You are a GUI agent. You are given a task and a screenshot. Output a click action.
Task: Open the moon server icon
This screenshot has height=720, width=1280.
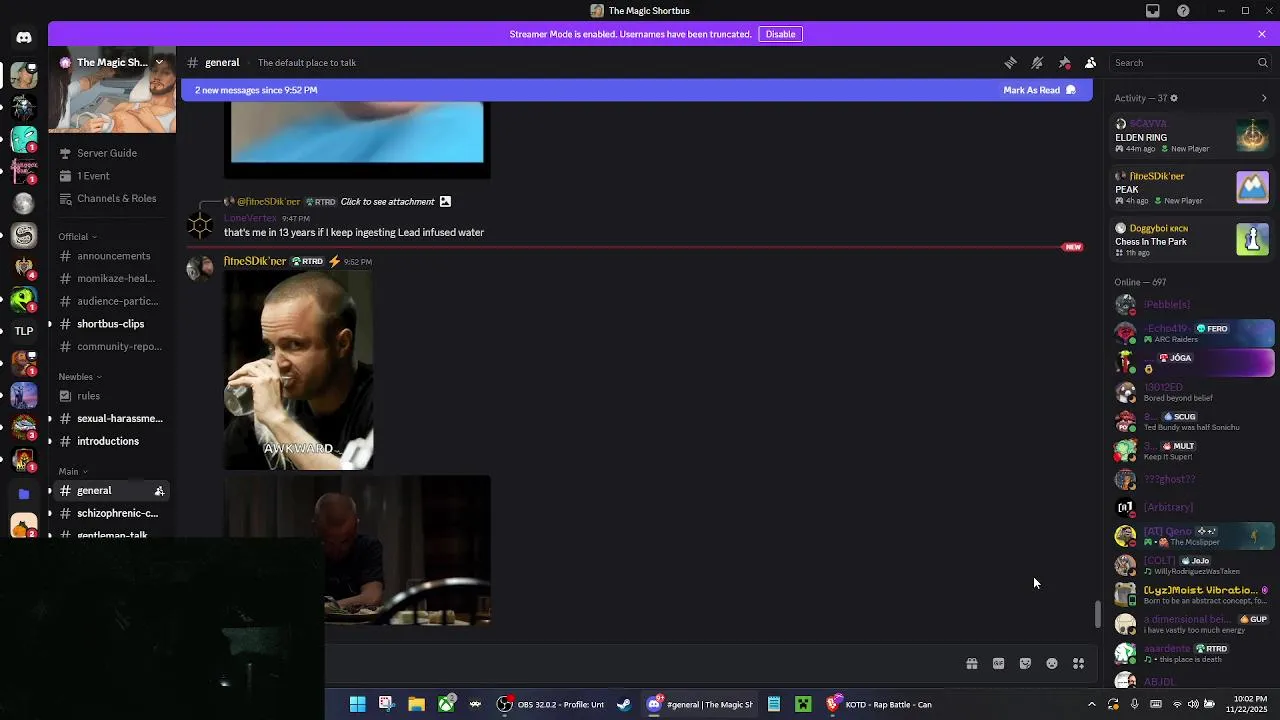(24, 203)
